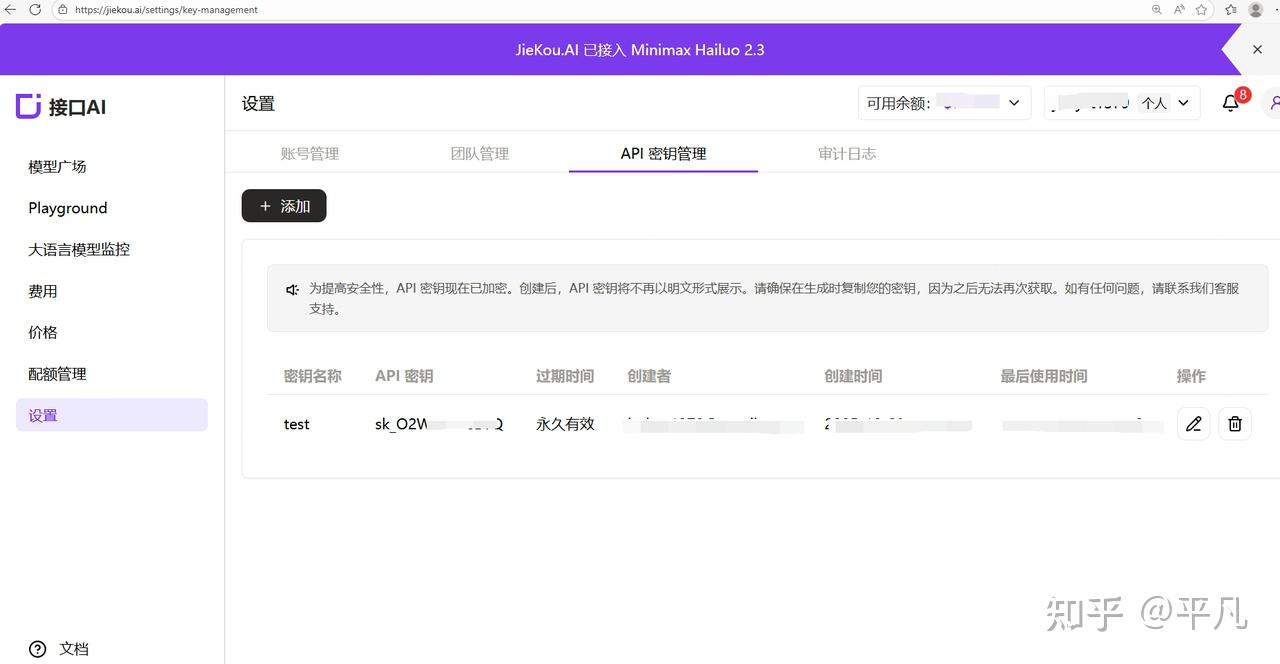The width and height of the screenshot is (1280, 664).
Task: Click the 添加 add key button
Action: pyautogui.click(x=284, y=206)
